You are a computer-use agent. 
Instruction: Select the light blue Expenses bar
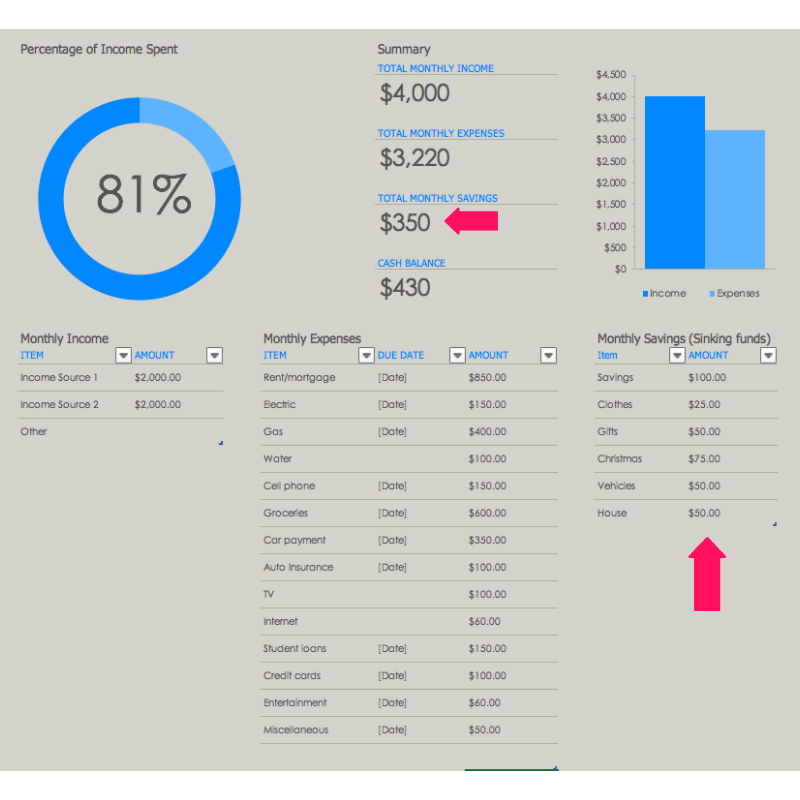tap(735, 199)
